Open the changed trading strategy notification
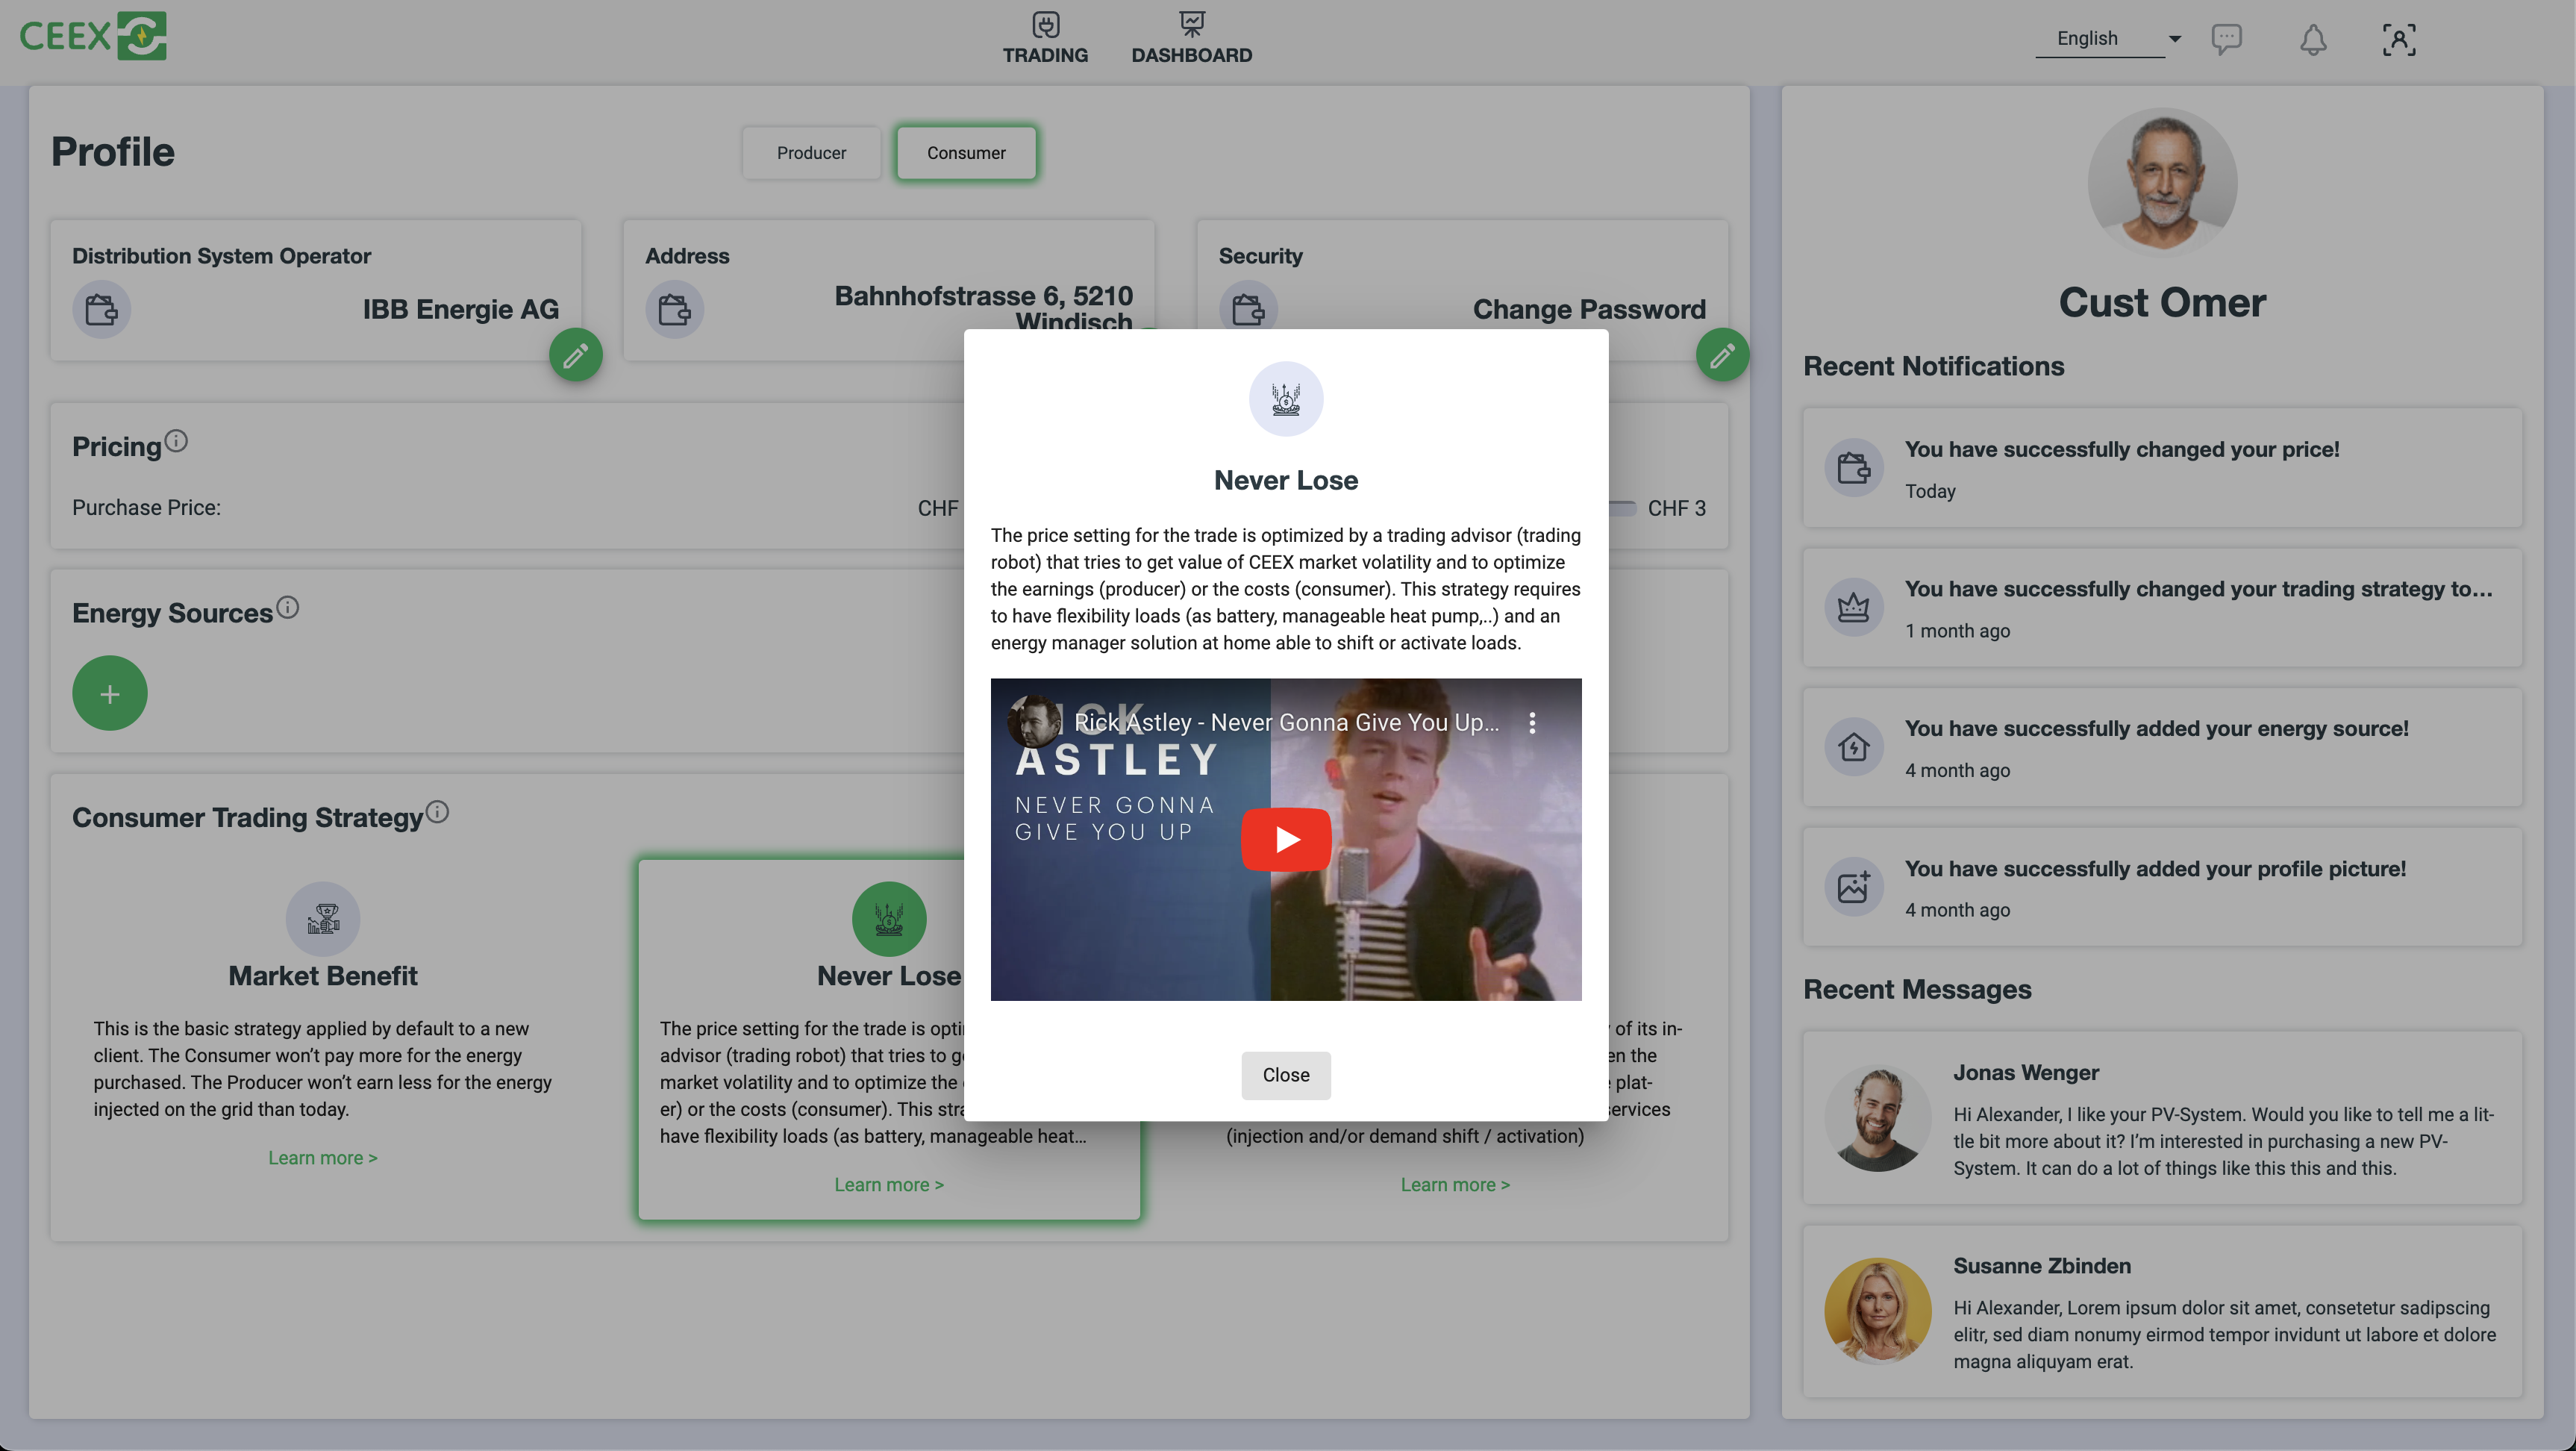 pyautogui.click(x=2162, y=607)
